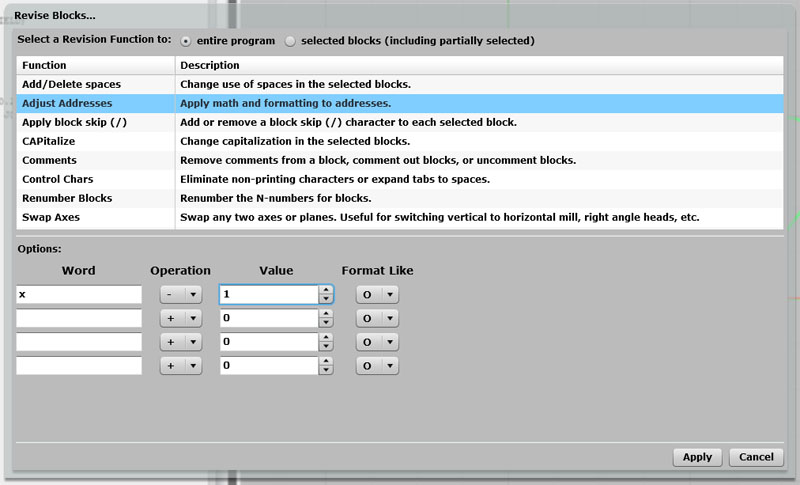Decrease fourth row Value with down arrow
This screenshot has width=800, height=485.
pyautogui.click(x=326, y=370)
